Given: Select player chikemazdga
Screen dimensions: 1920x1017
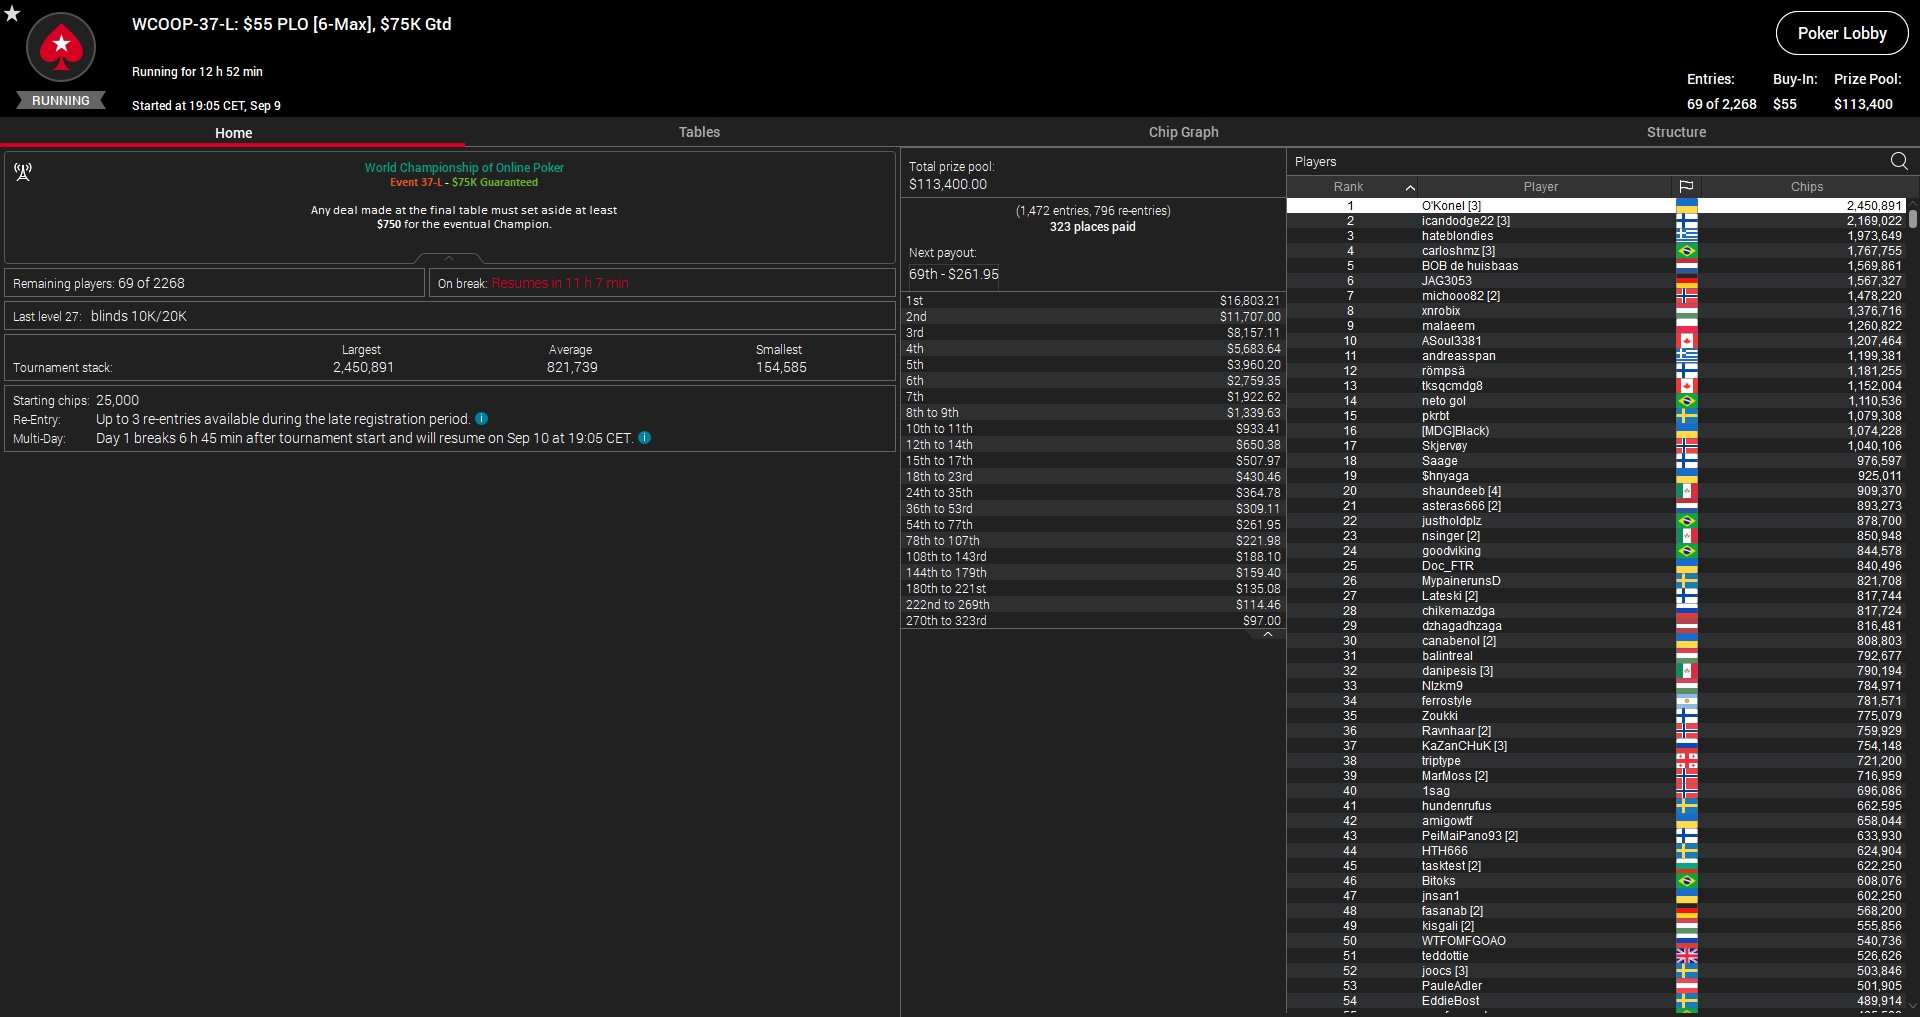Looking at the screenshot, I should pyautogui.click(x=1597, y=611).
